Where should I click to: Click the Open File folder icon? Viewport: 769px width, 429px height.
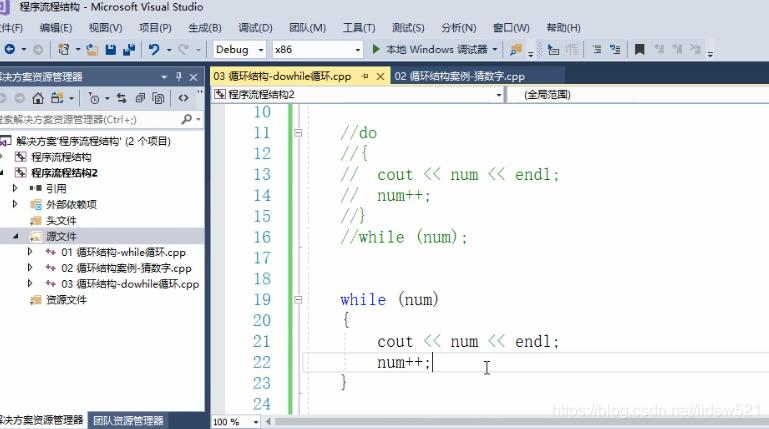[92, 49]
